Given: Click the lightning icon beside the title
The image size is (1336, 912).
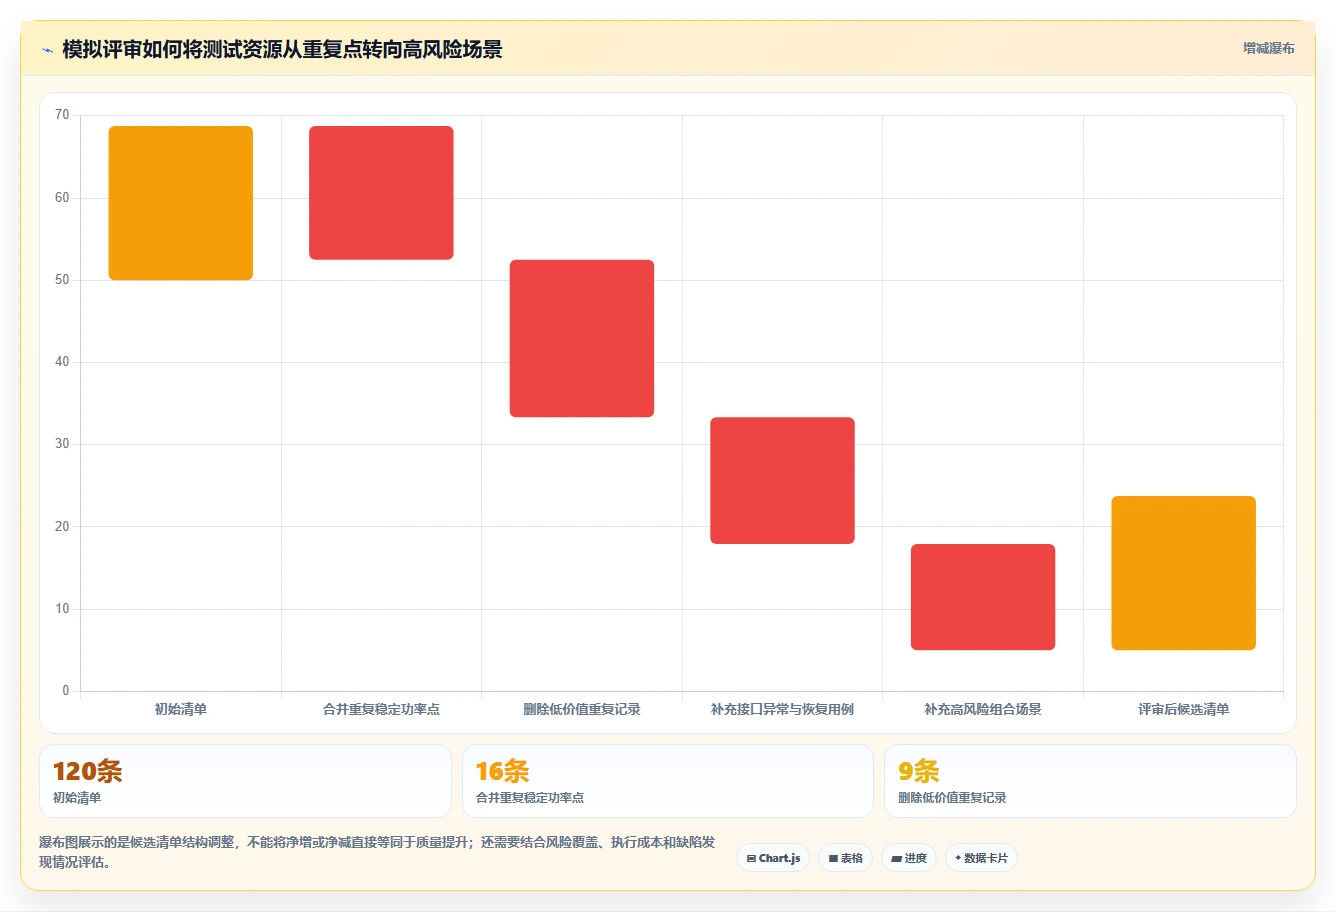Looking at the screenshot, I should coord(47,50).
